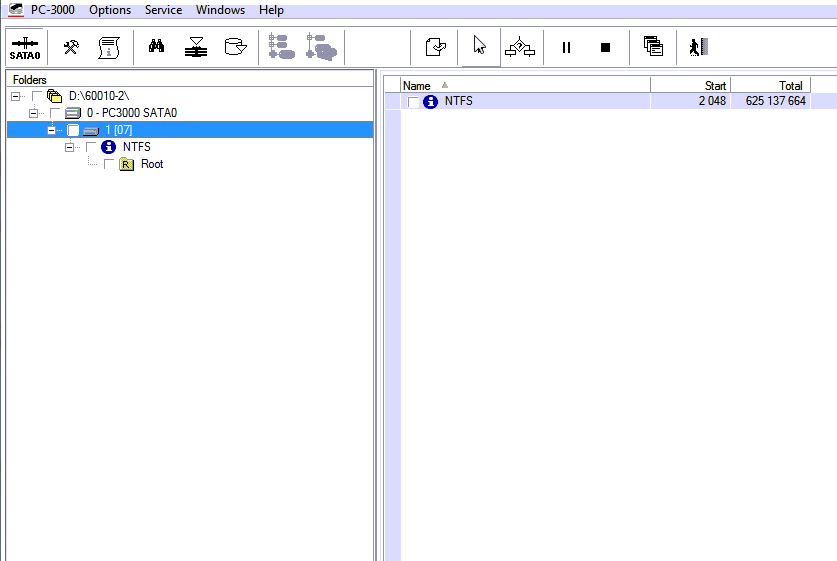837x561 pixels.
Task: Click the Total value 625 137 664
Action: coord(776,101)
